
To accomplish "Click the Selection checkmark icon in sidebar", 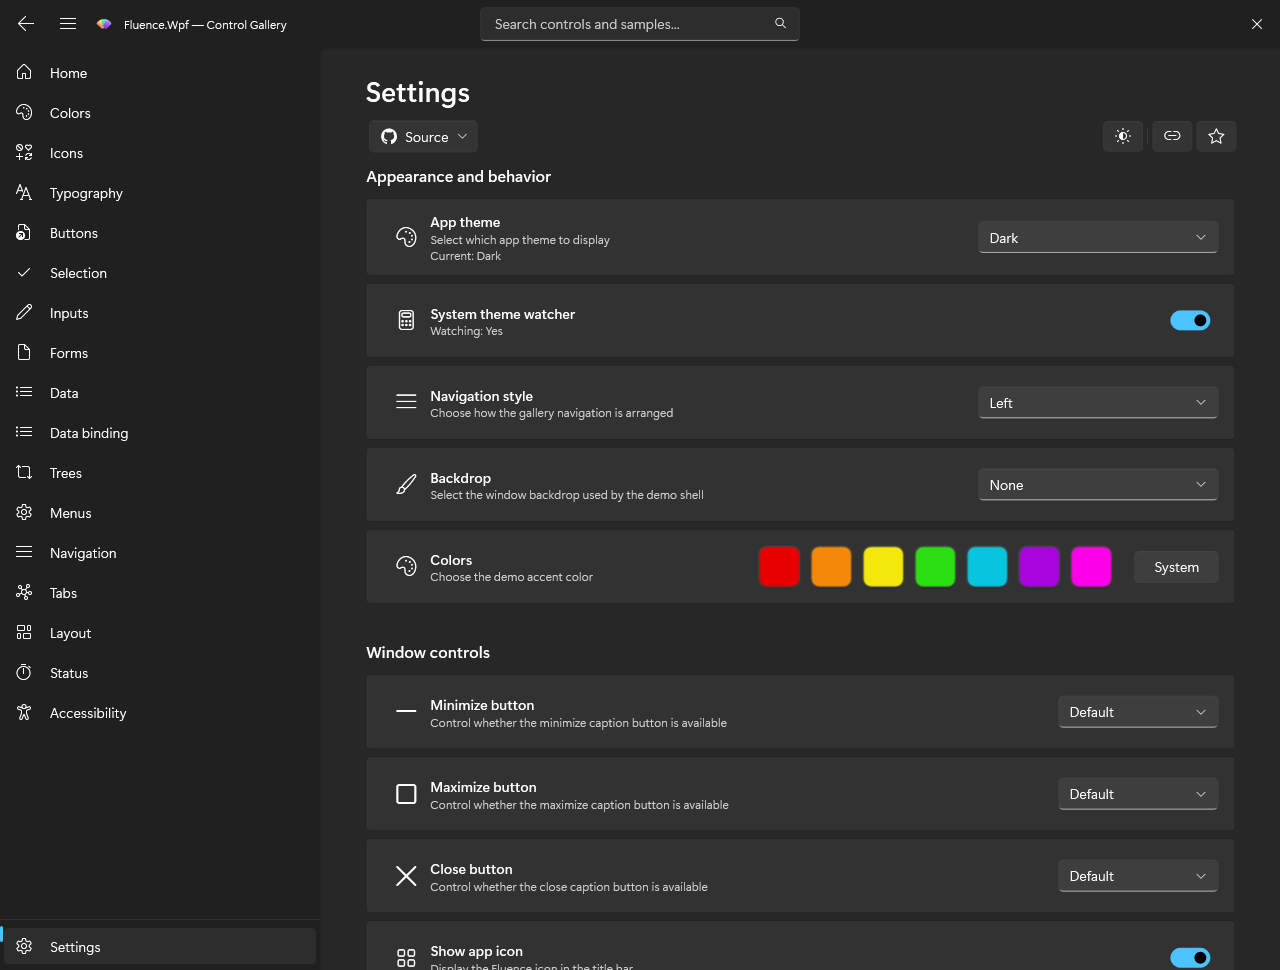I will pyautogui.click(x=24, y=273).
